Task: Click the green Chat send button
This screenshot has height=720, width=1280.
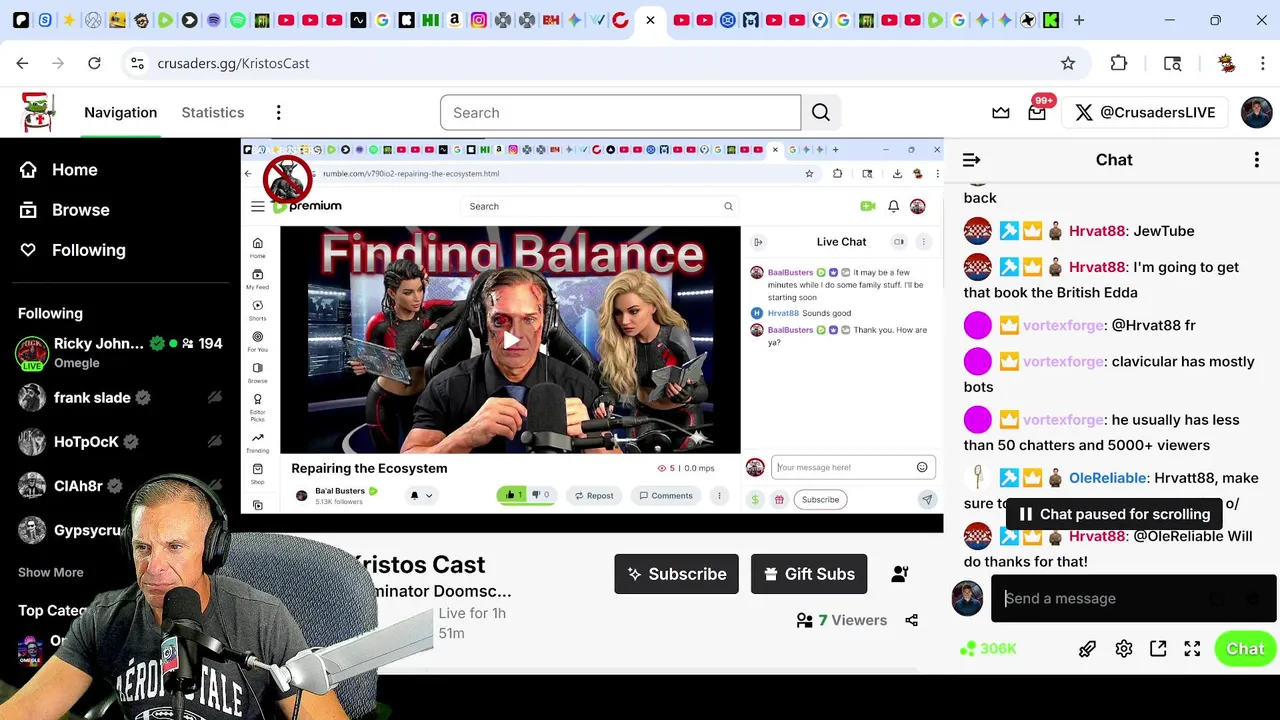Action: point(1245,649)
